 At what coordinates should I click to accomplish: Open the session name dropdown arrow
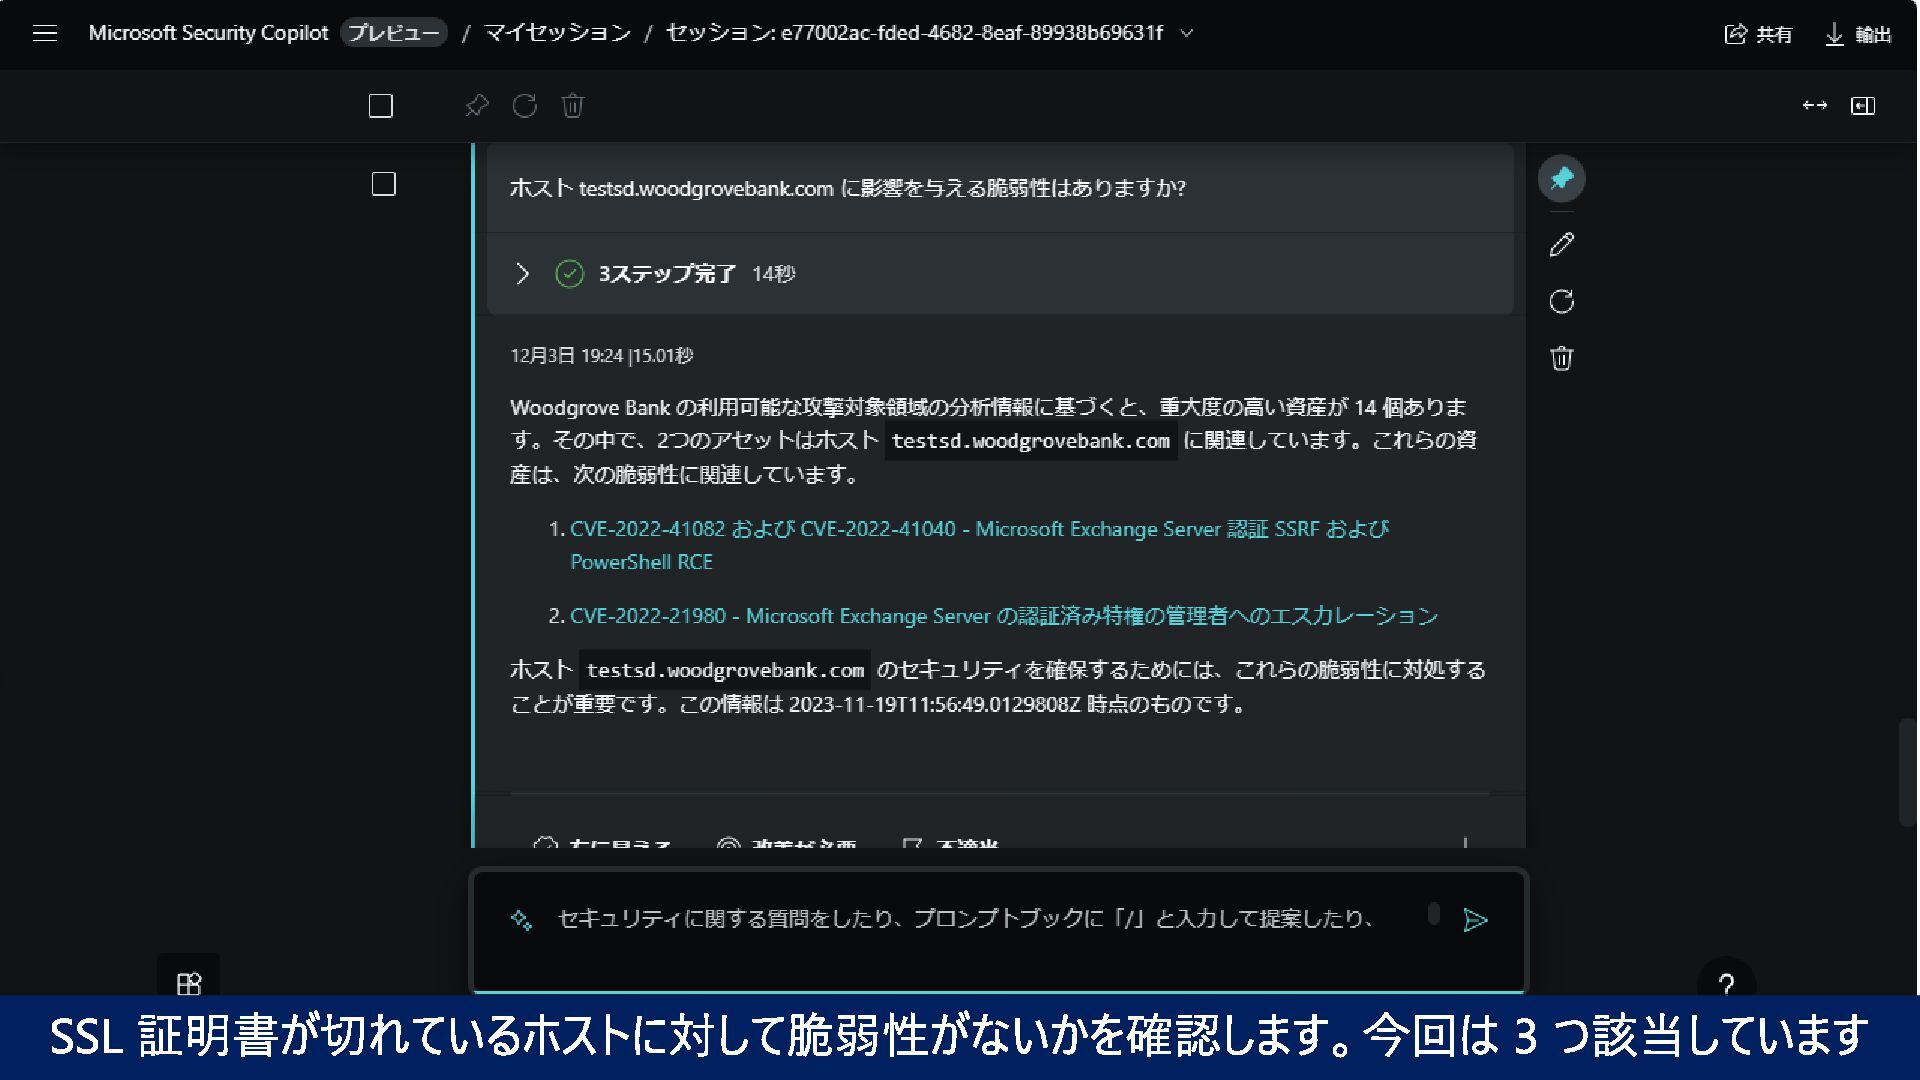[x=1187, y=33]
